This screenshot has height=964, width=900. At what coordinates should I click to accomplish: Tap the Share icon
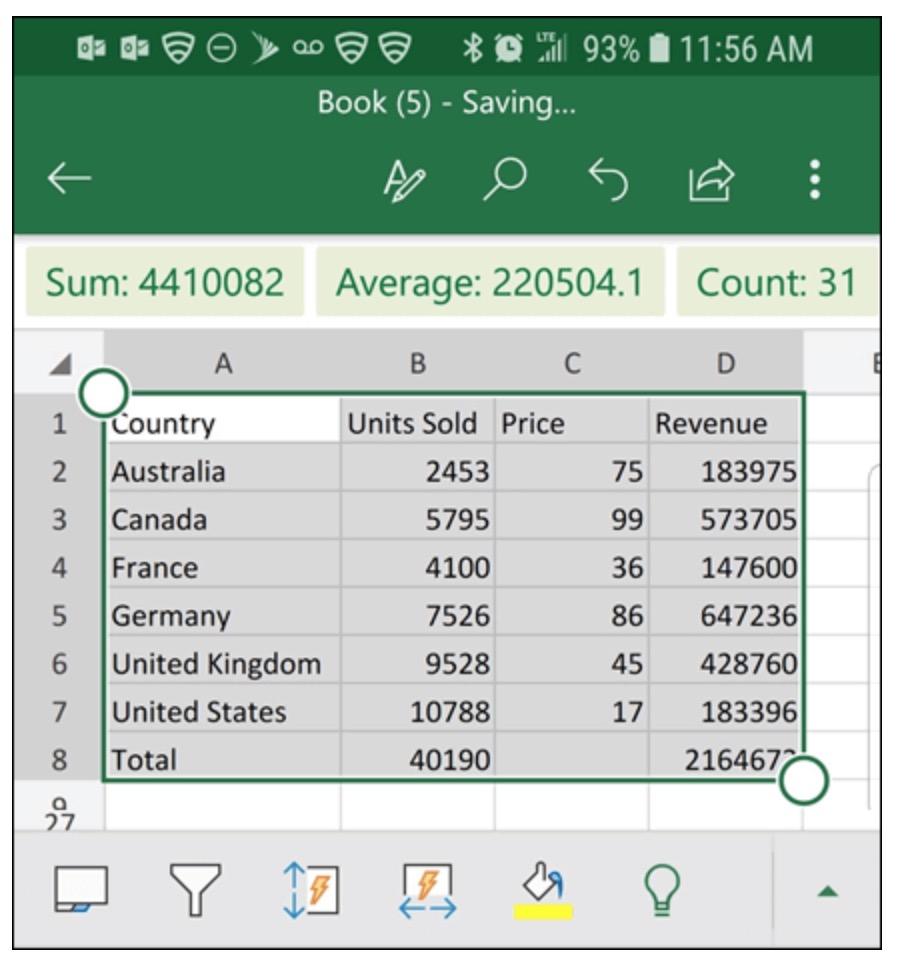[x=711, y=180]
